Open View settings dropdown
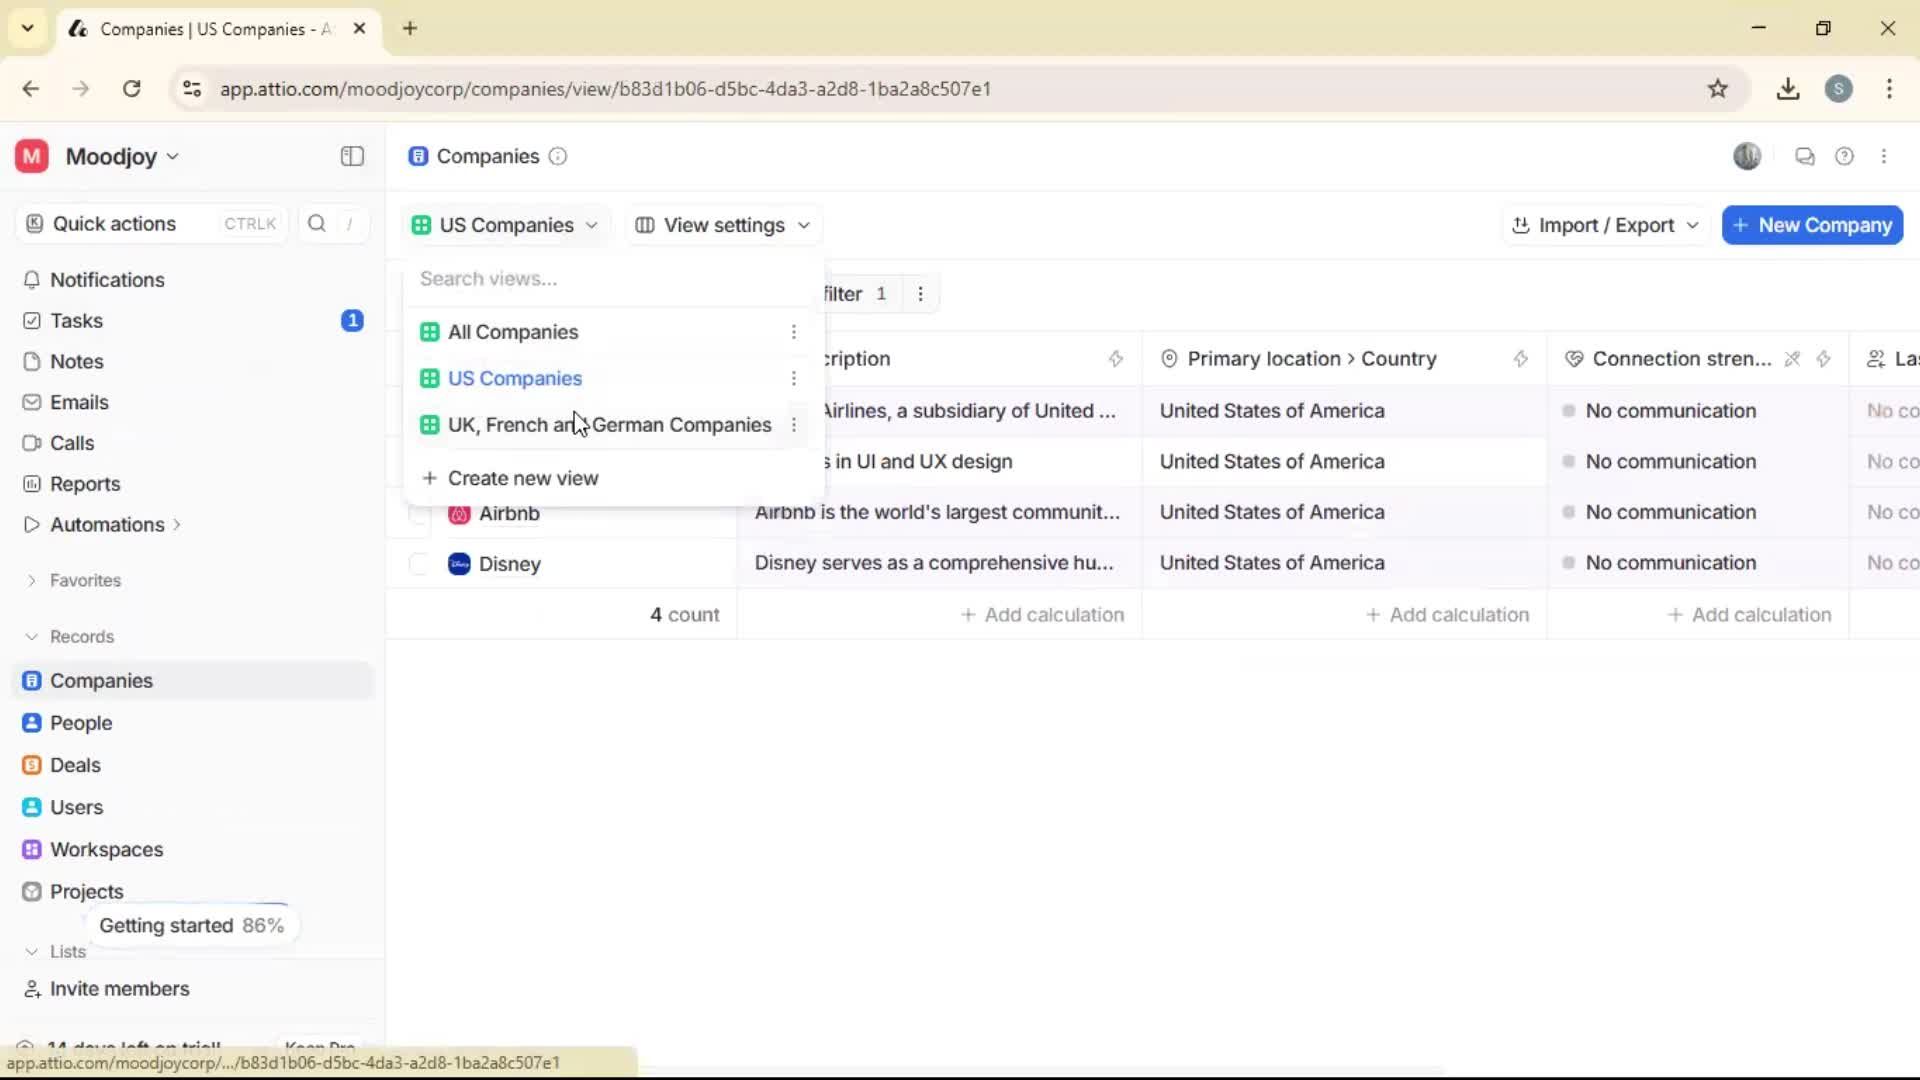 click(722, 225)
